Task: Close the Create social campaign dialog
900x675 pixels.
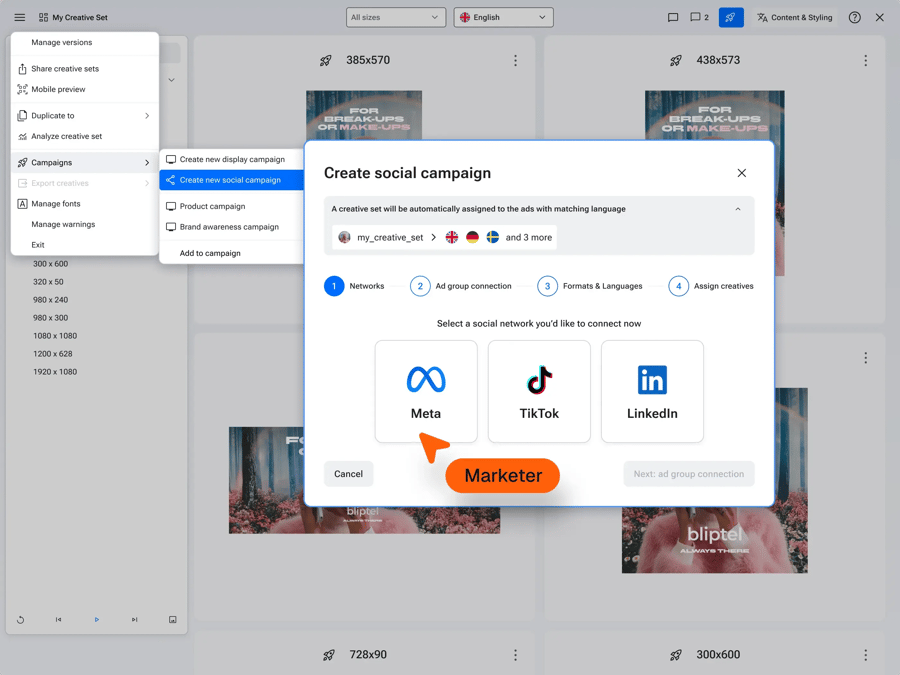Action: click(x=741, y=173)
